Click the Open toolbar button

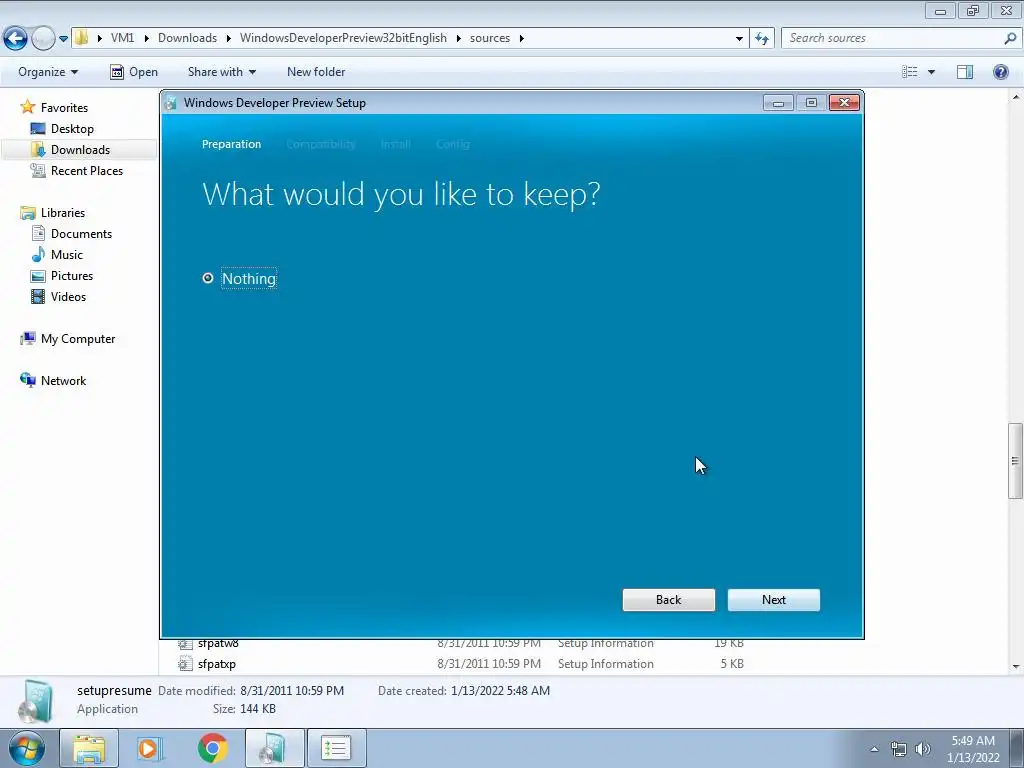click(134, 72)
